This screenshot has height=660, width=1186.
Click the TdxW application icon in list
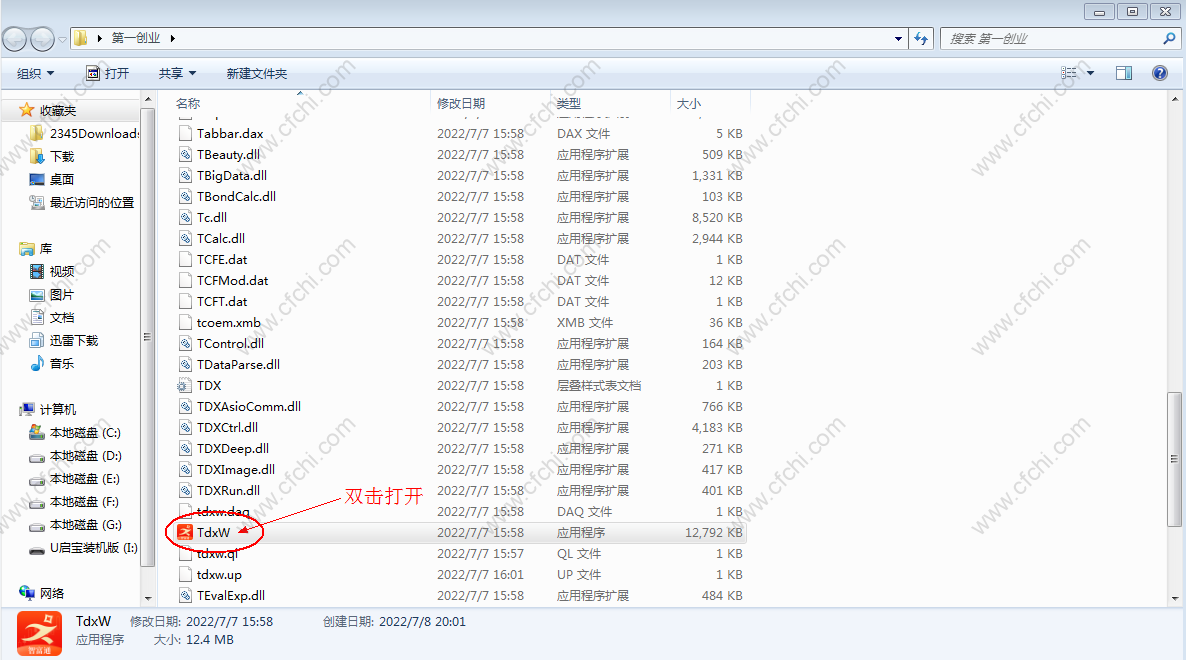(x=185, y=532)
